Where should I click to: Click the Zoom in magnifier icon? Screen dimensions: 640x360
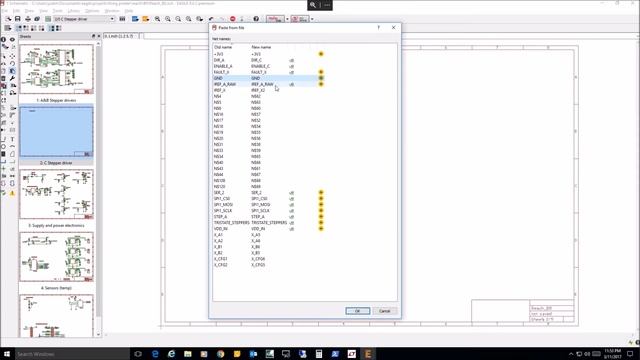(x=168, y=19)
